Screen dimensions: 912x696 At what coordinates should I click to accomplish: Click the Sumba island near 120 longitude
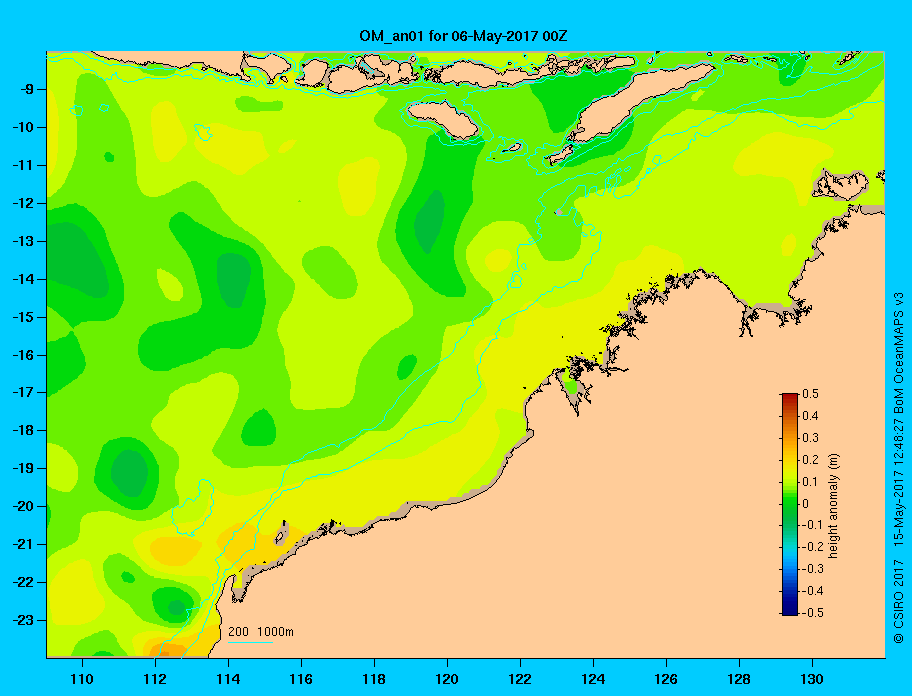point(443,119)
